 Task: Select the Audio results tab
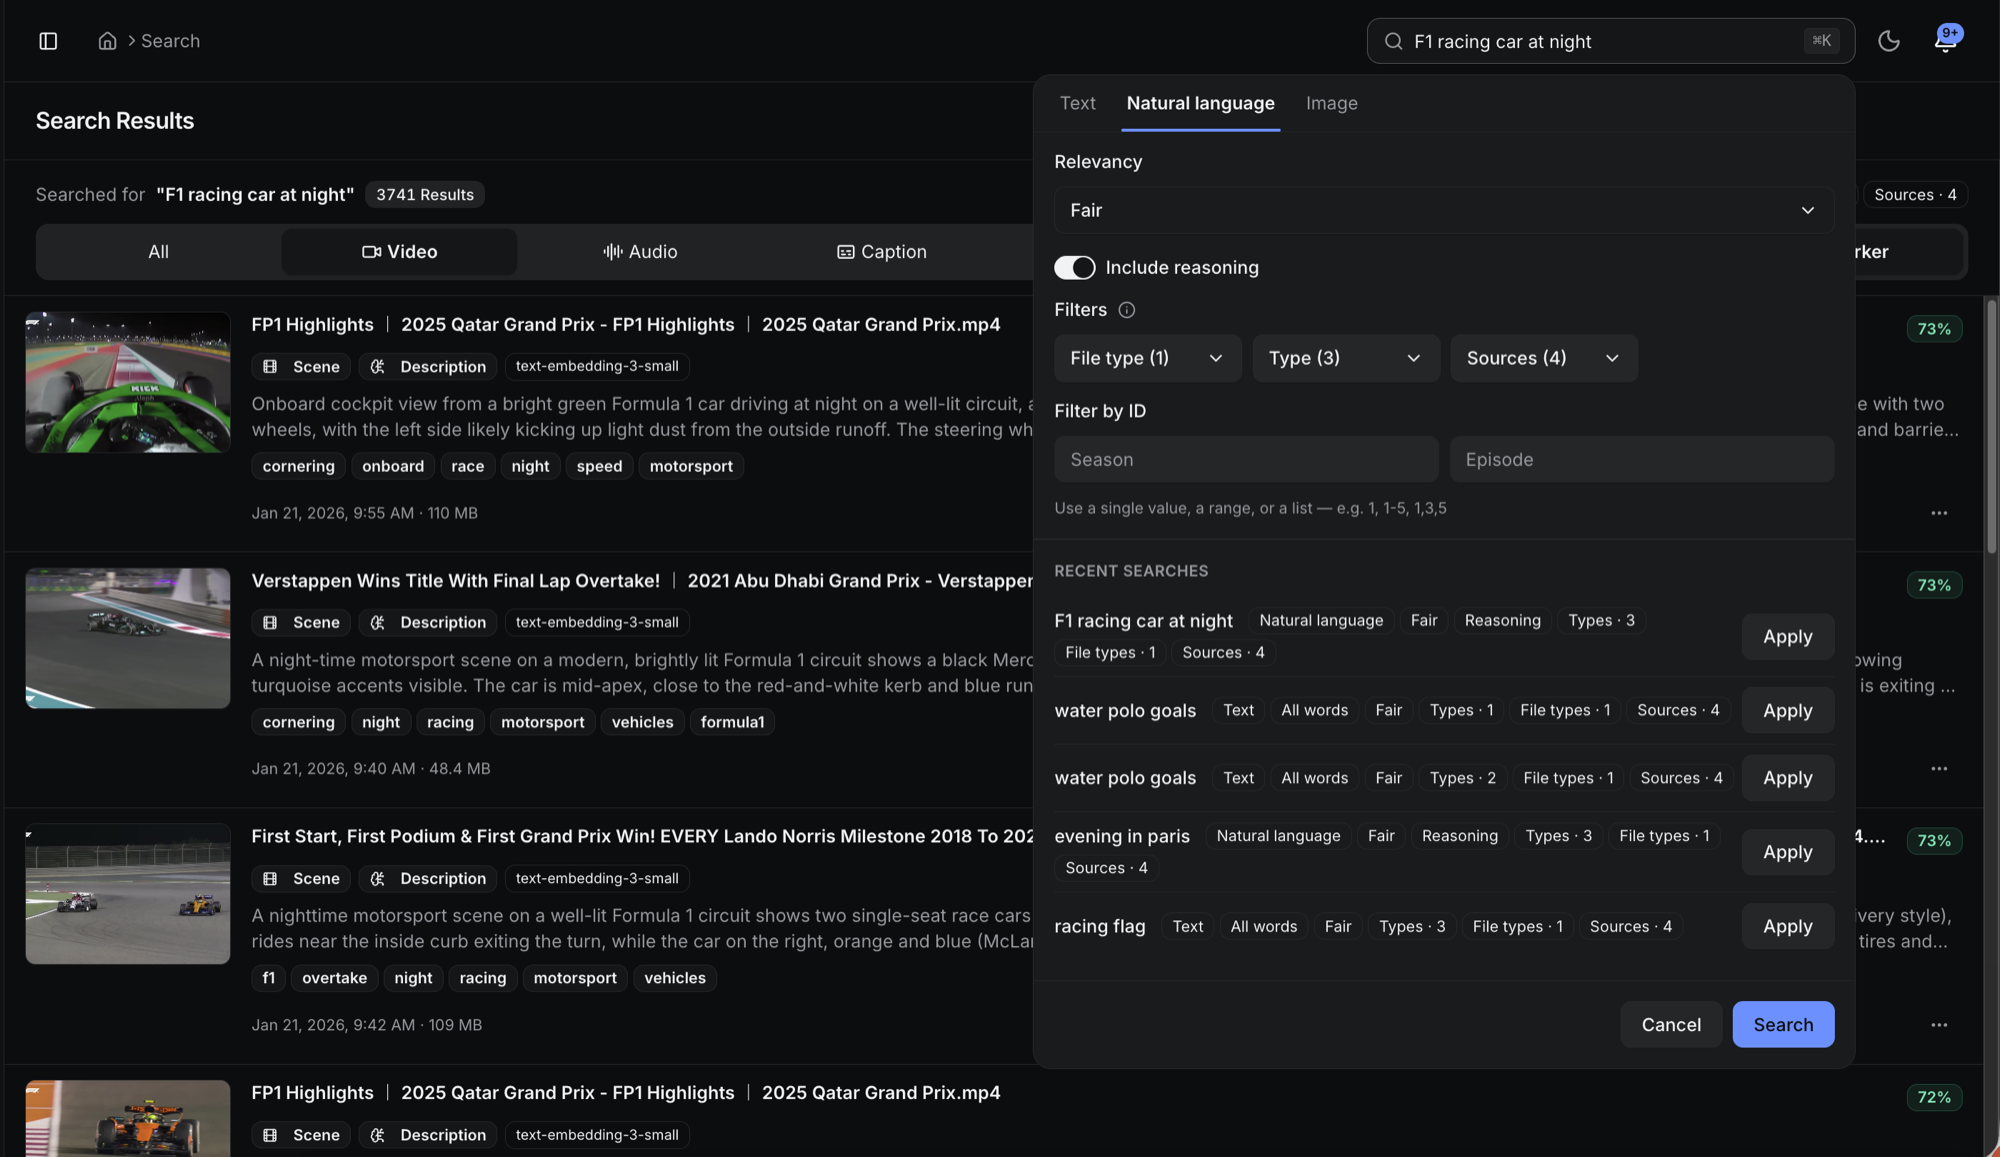(x=640, y=252)
